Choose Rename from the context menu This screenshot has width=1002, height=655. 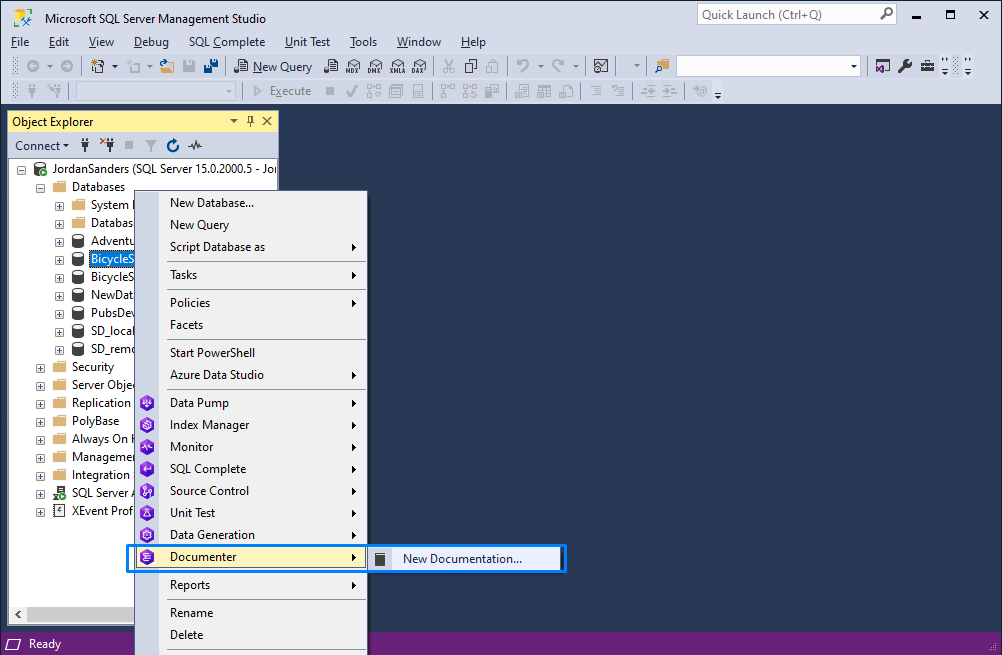point(251,613)
